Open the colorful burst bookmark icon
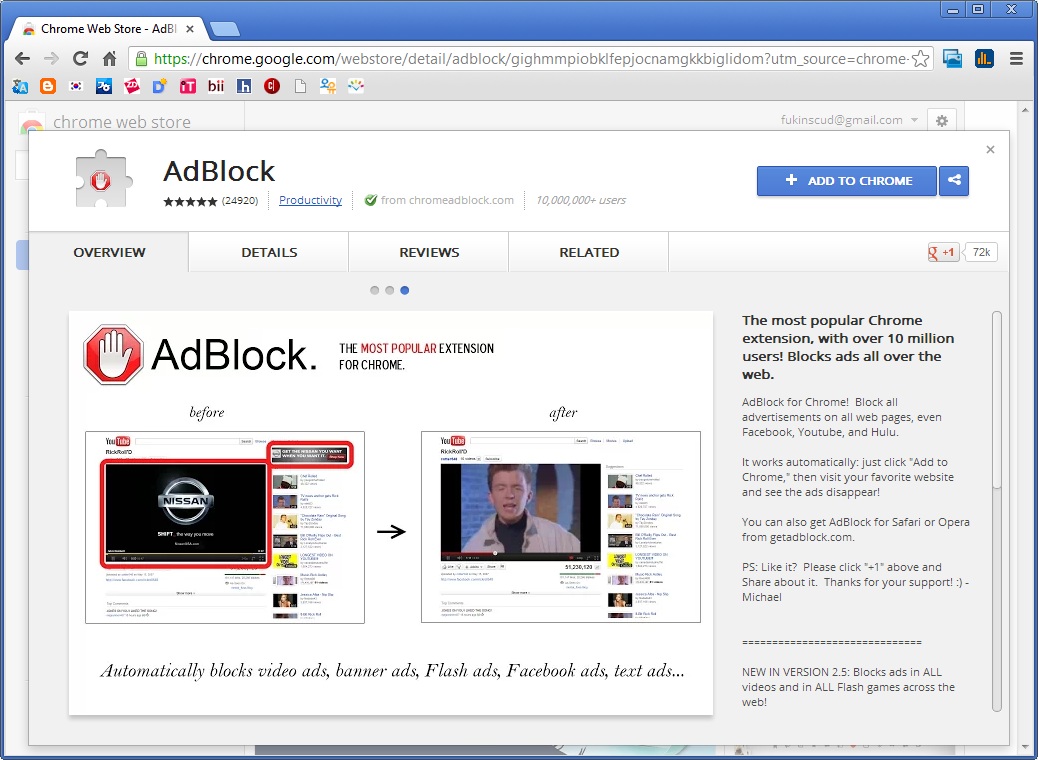The image size is (1038, 760). click(x=356, y=86)
